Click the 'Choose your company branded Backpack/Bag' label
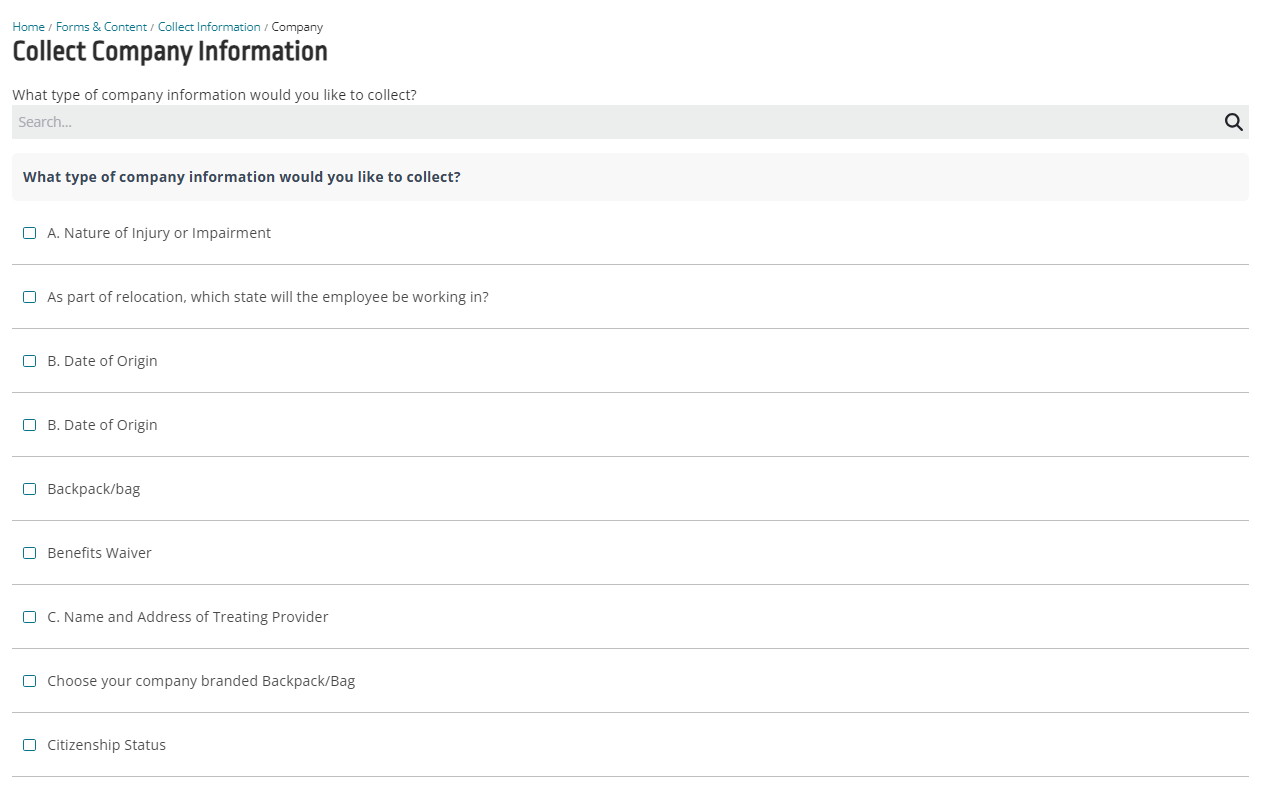This screenshot has width=1273, height=790. 201,681
